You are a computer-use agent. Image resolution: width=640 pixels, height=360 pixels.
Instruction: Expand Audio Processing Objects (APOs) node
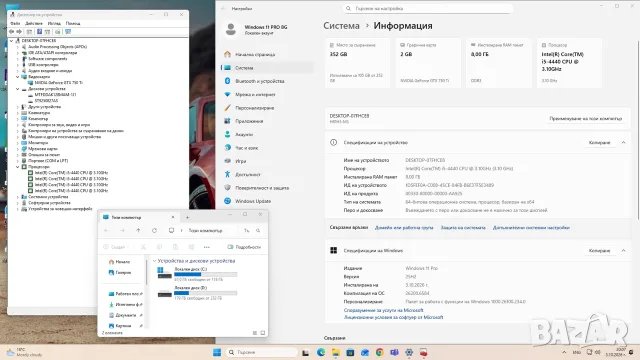click(x=18, y=47)
